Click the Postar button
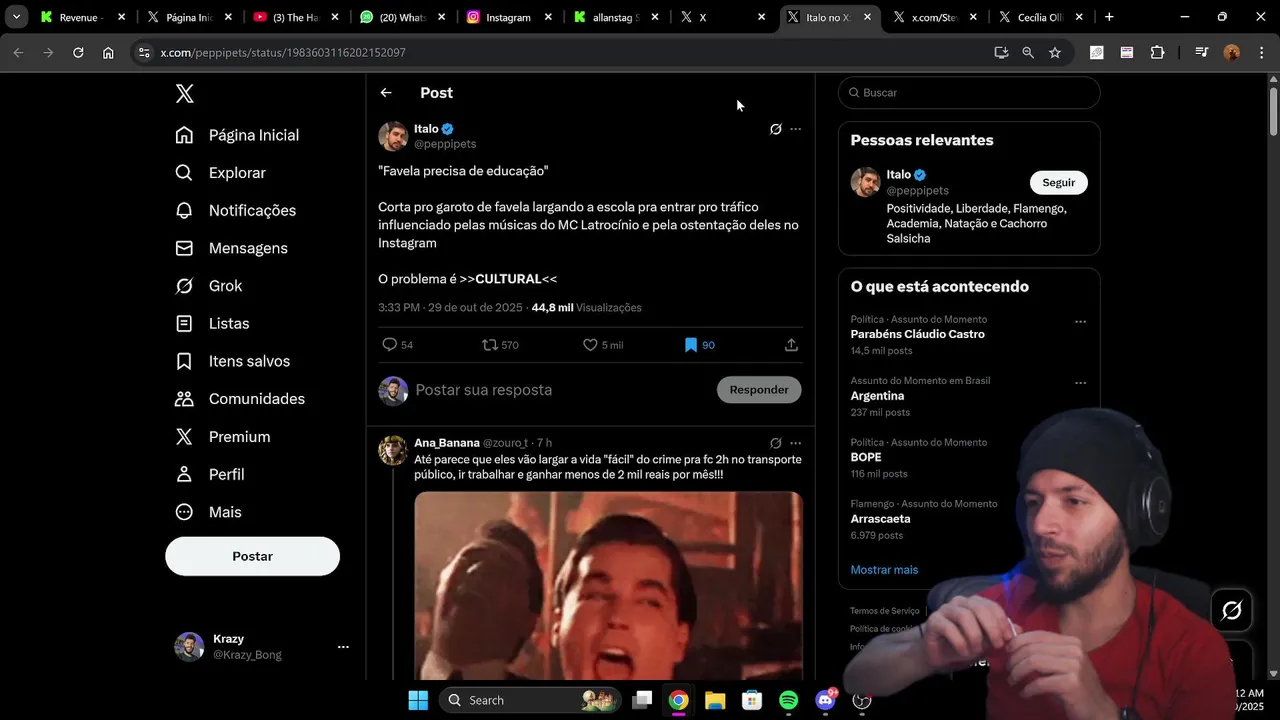The height and width of the screenshot is (720, 1280). tap(252, 556)
